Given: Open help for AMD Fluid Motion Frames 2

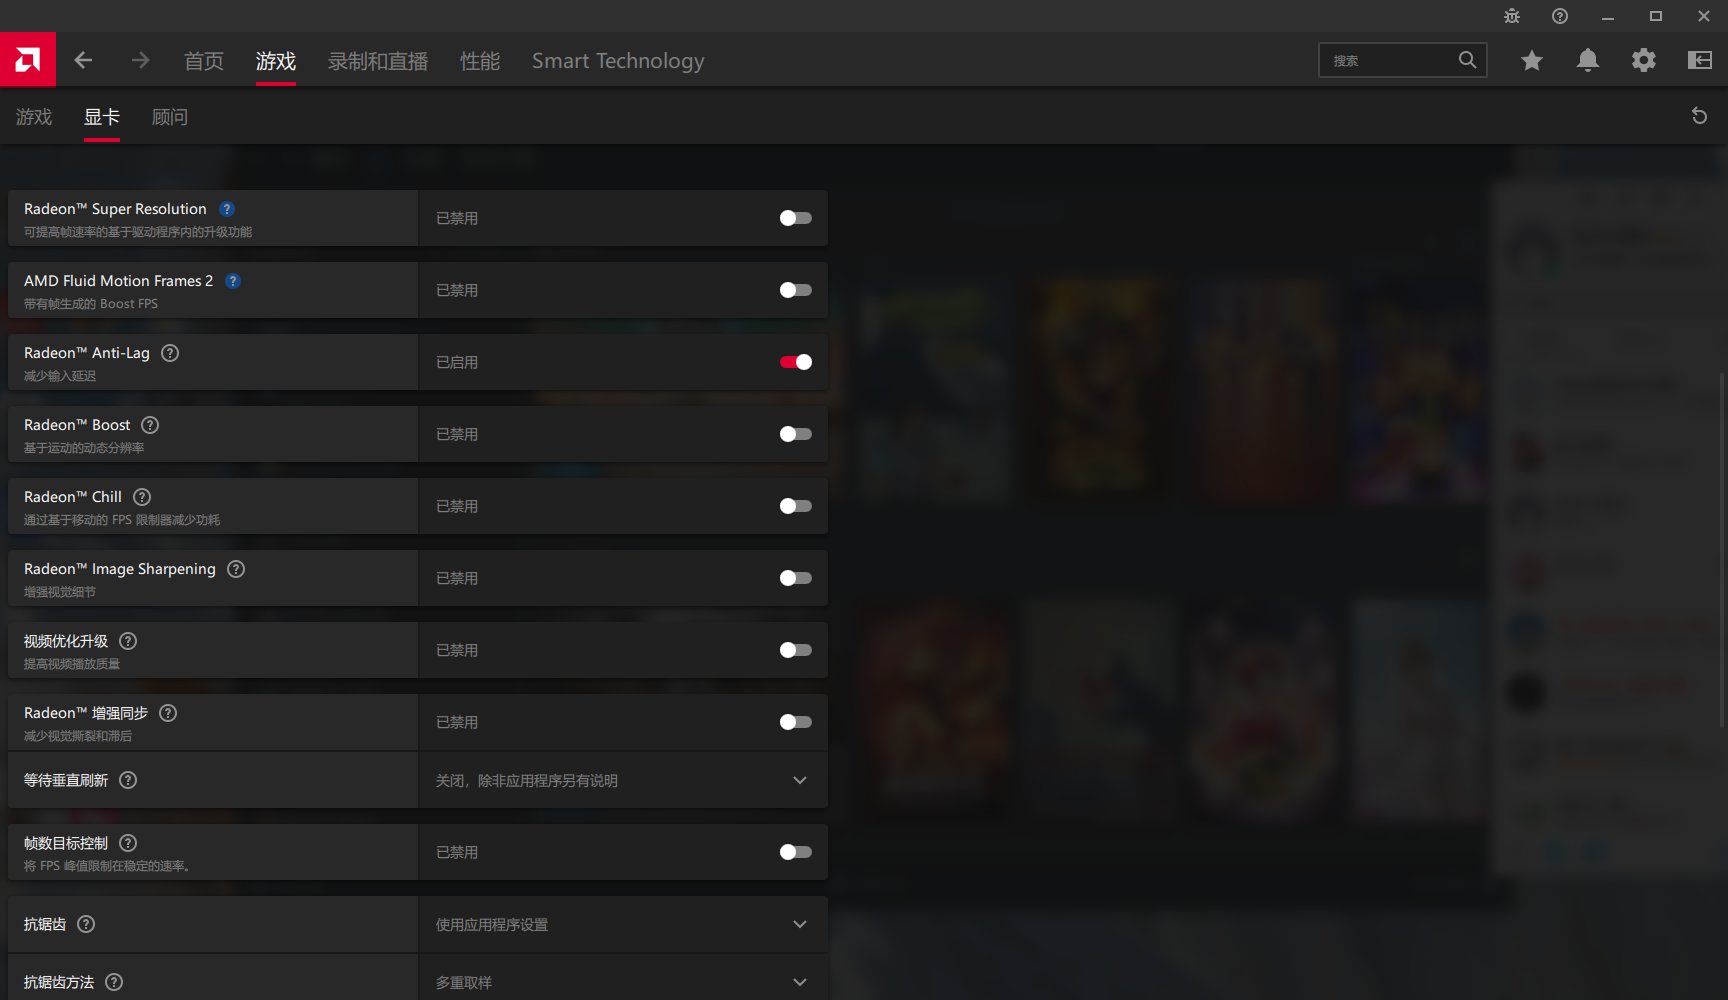Looking at the screenshot, I should point(233,281).
